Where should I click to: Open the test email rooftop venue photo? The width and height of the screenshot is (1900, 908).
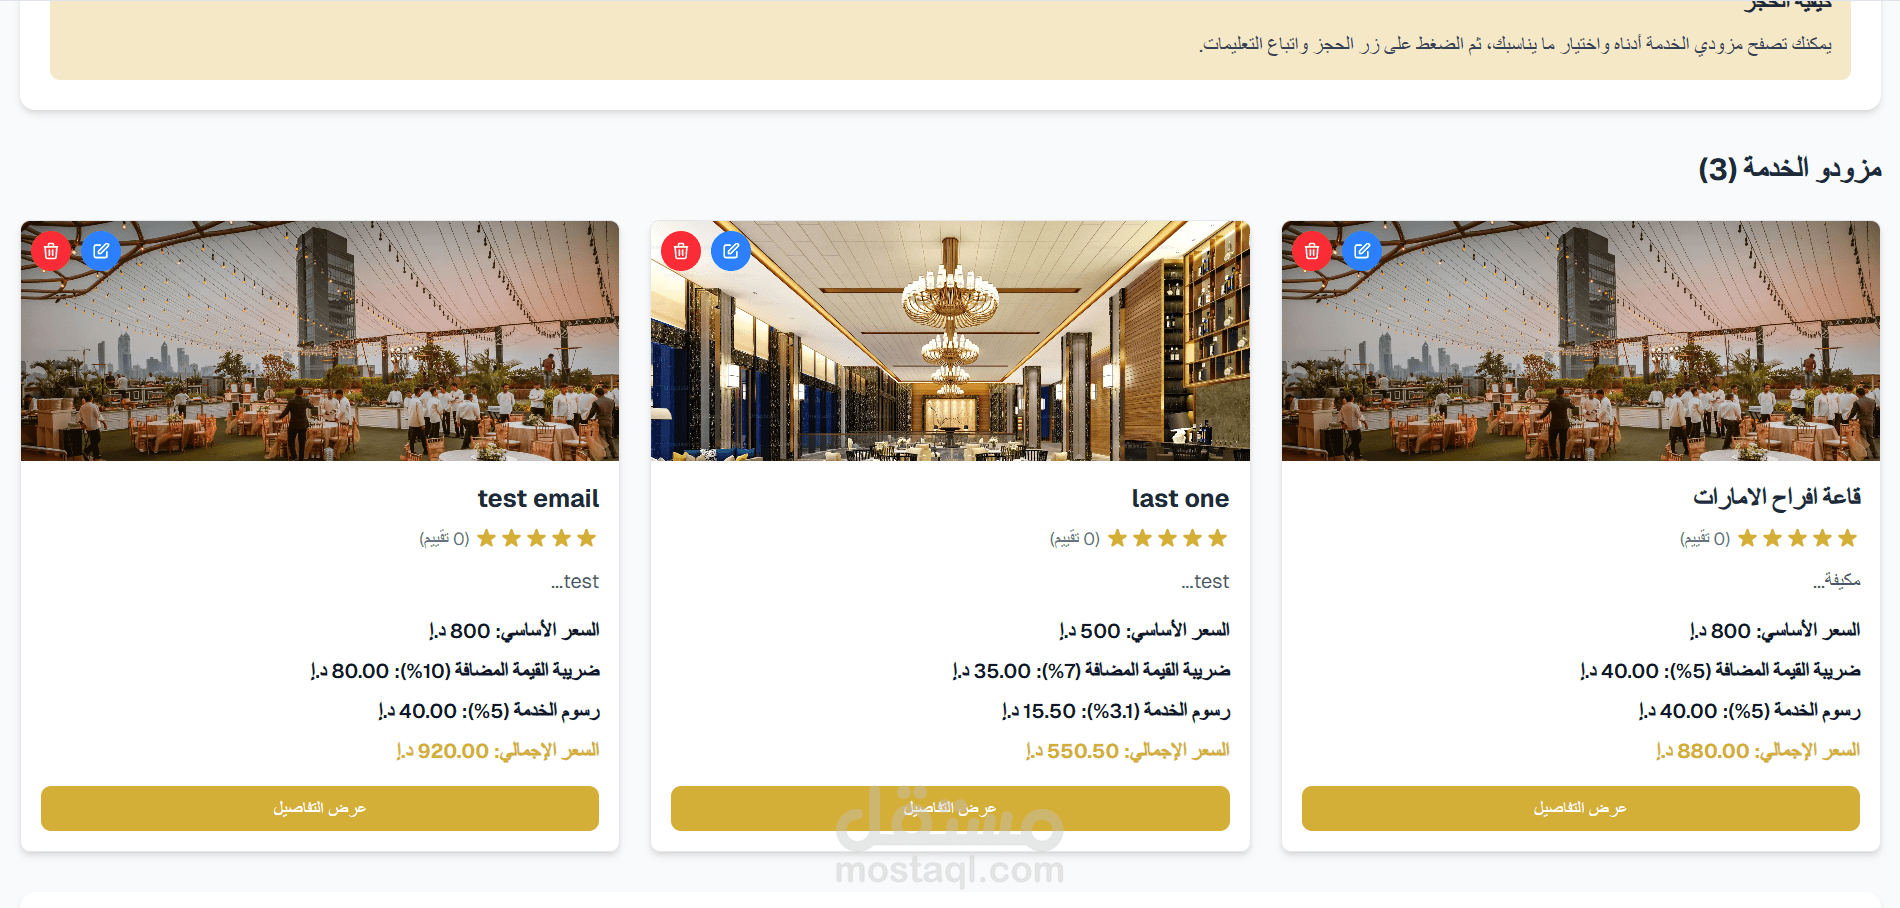tap(320, 341)
